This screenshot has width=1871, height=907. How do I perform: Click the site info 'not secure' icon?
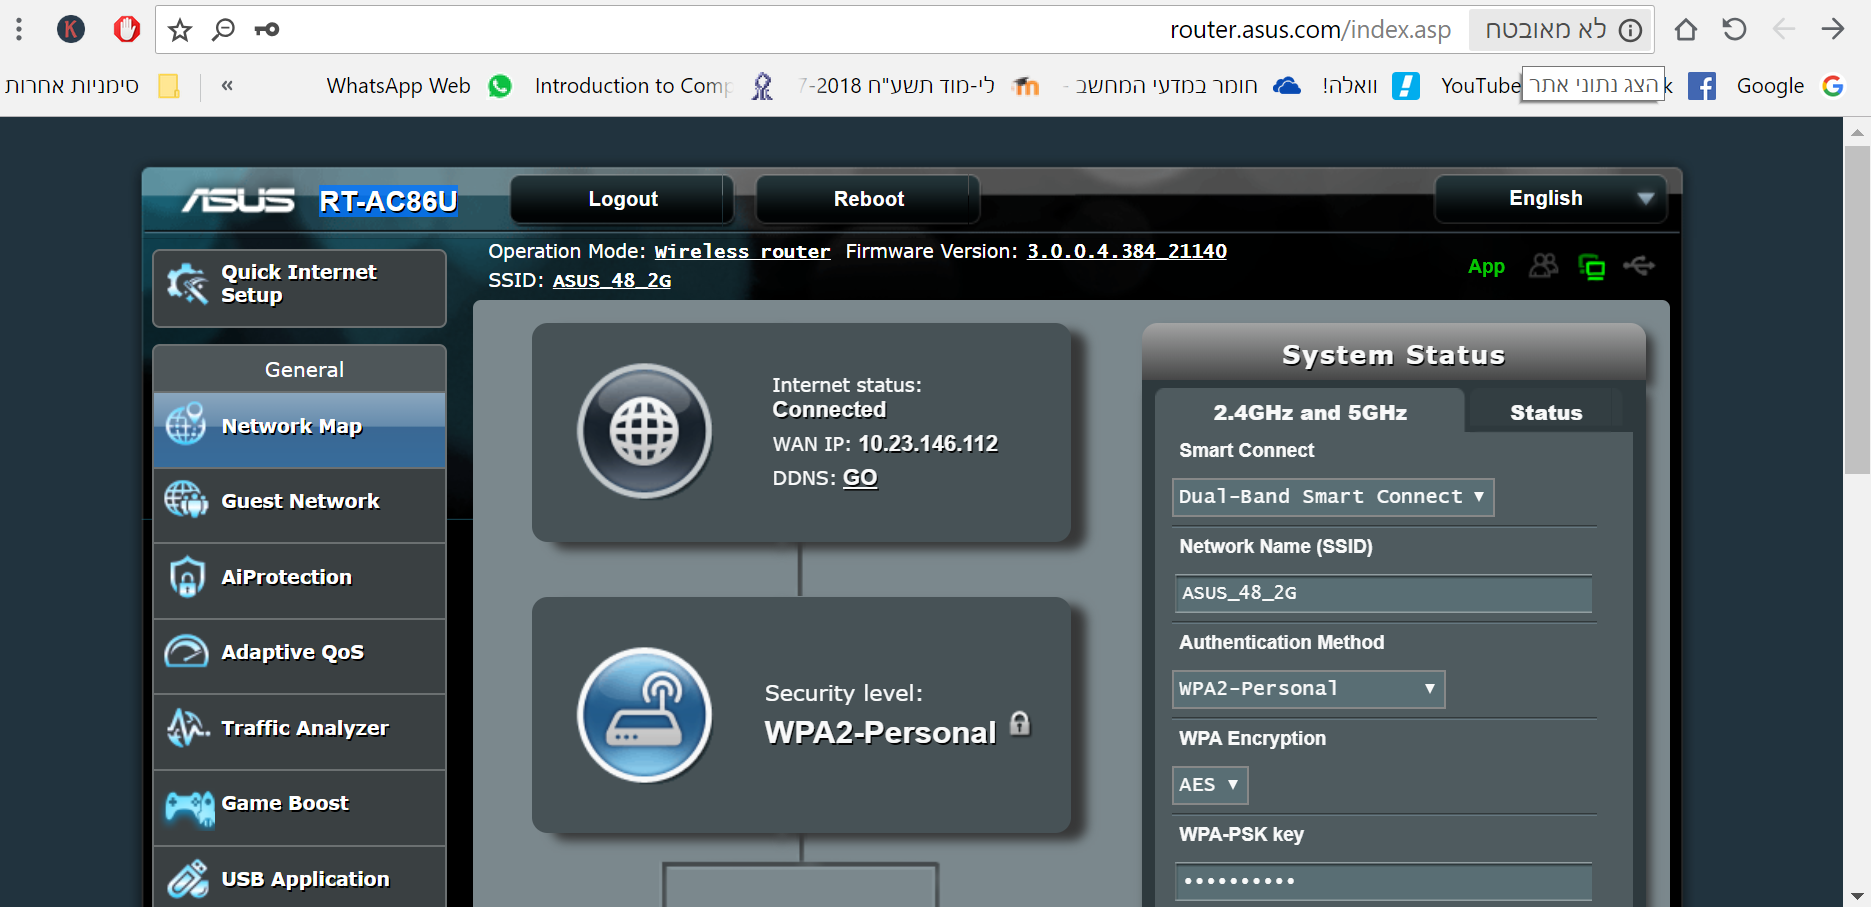(1631, 30)
